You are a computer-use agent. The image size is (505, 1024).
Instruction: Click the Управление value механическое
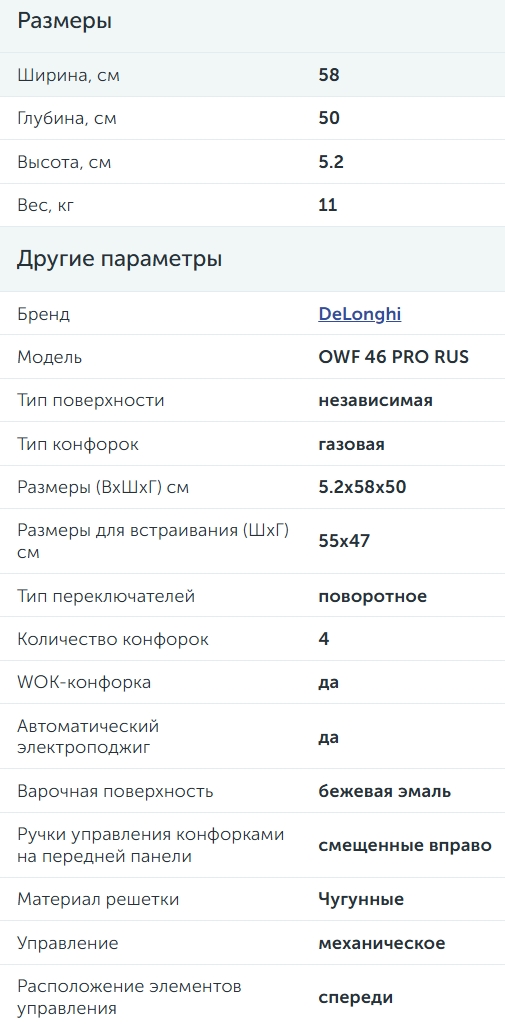[x=382, y=943]
